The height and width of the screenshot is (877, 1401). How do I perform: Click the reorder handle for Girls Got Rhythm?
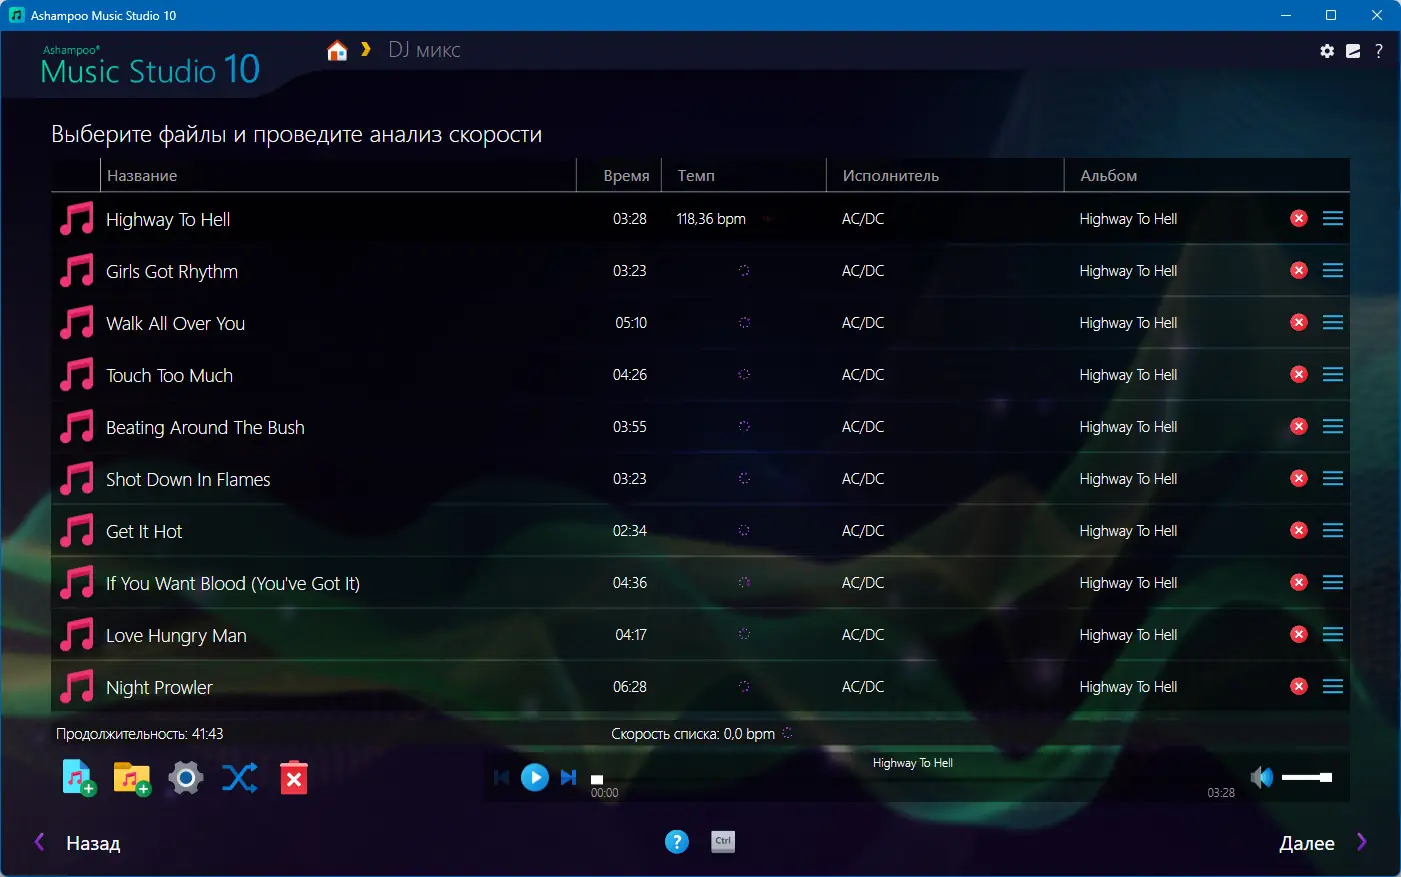click(1333, 270)
